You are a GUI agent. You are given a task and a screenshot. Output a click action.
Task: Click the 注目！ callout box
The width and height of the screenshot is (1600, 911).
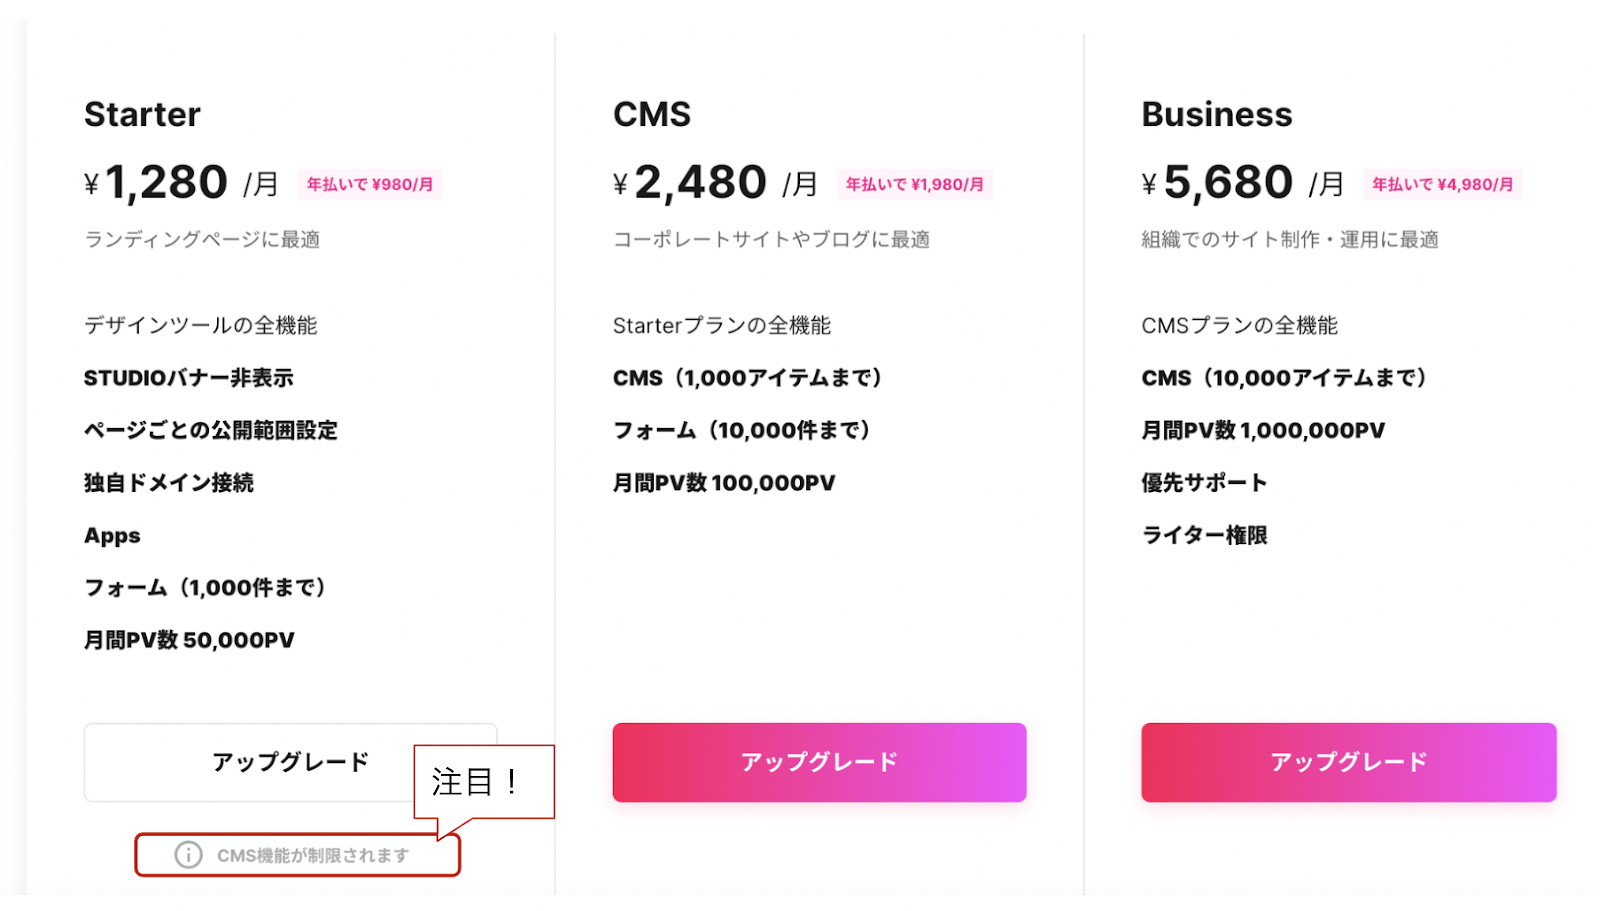coord(484,781)
